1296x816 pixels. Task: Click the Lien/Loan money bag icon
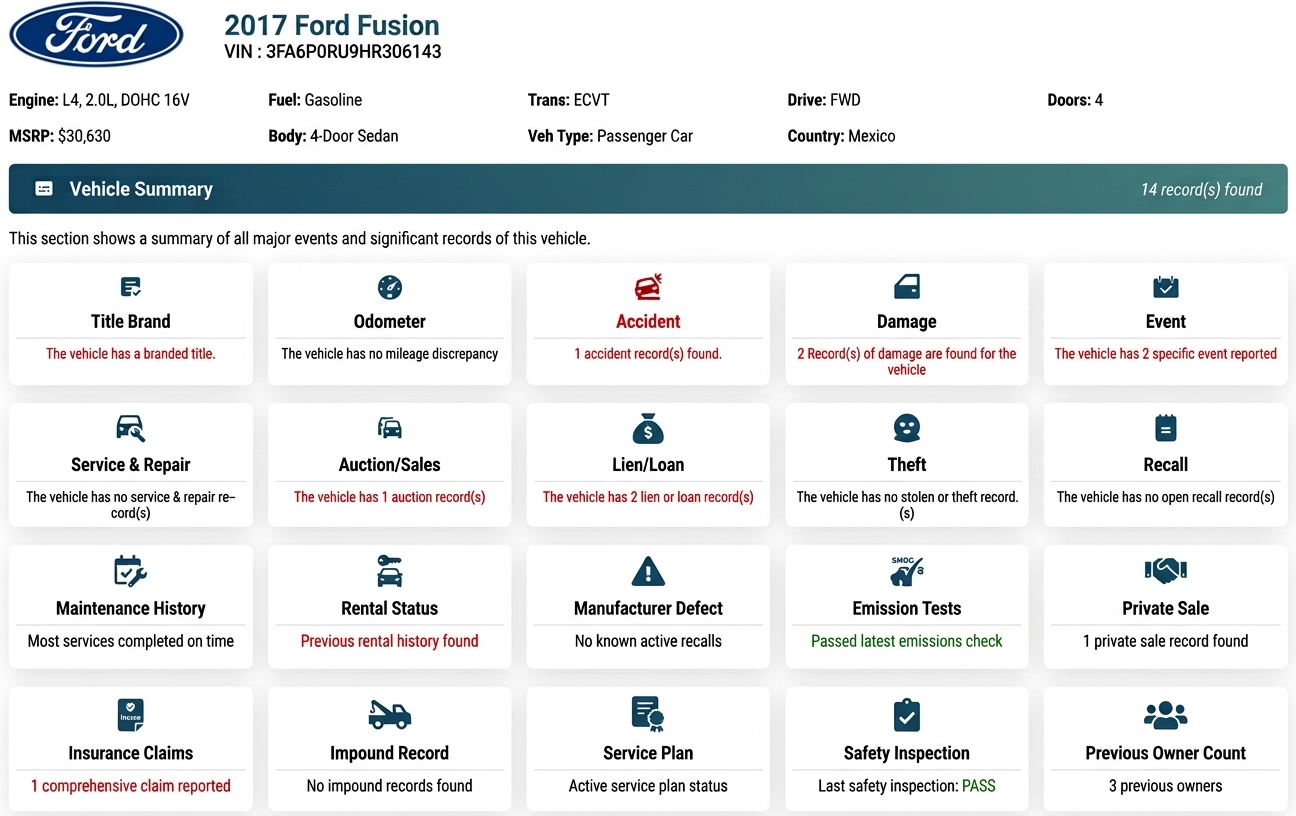(648, 429)
